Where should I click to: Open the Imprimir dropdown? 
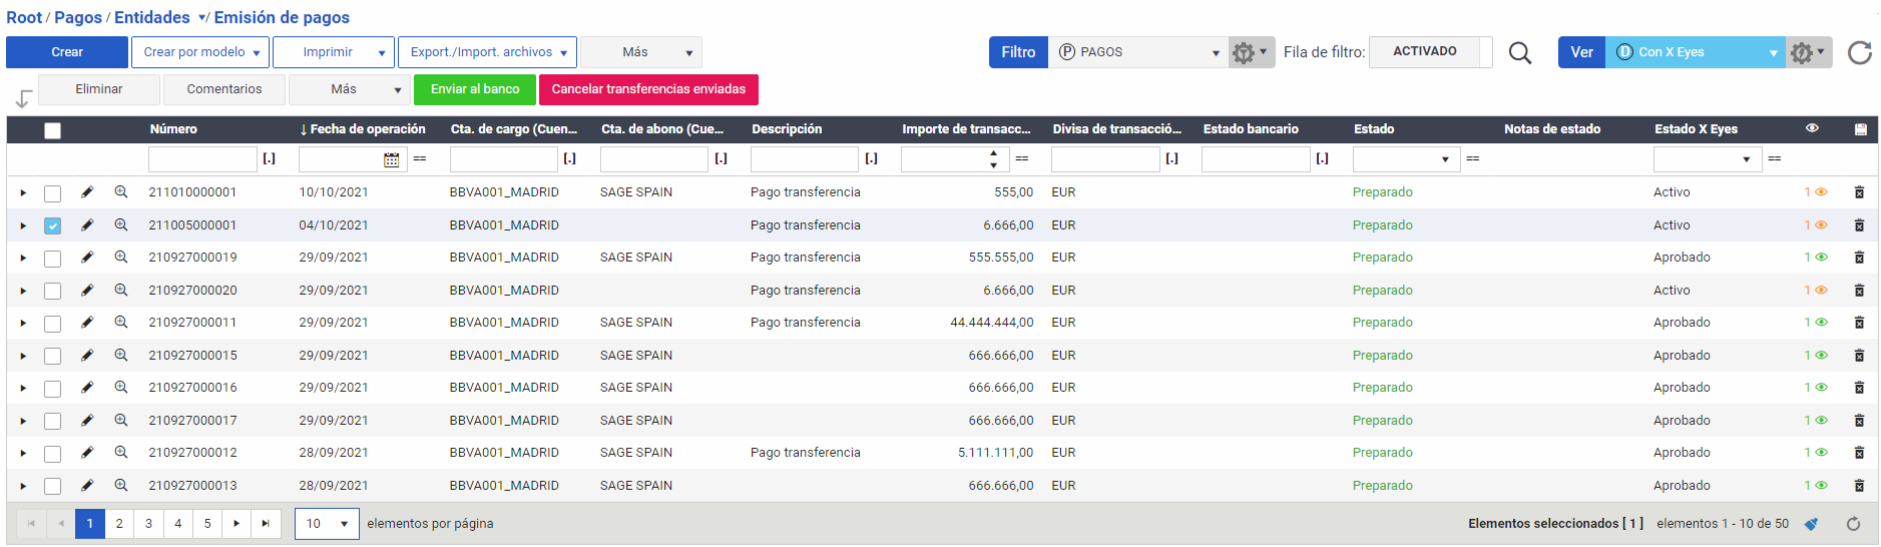point(335,52)
